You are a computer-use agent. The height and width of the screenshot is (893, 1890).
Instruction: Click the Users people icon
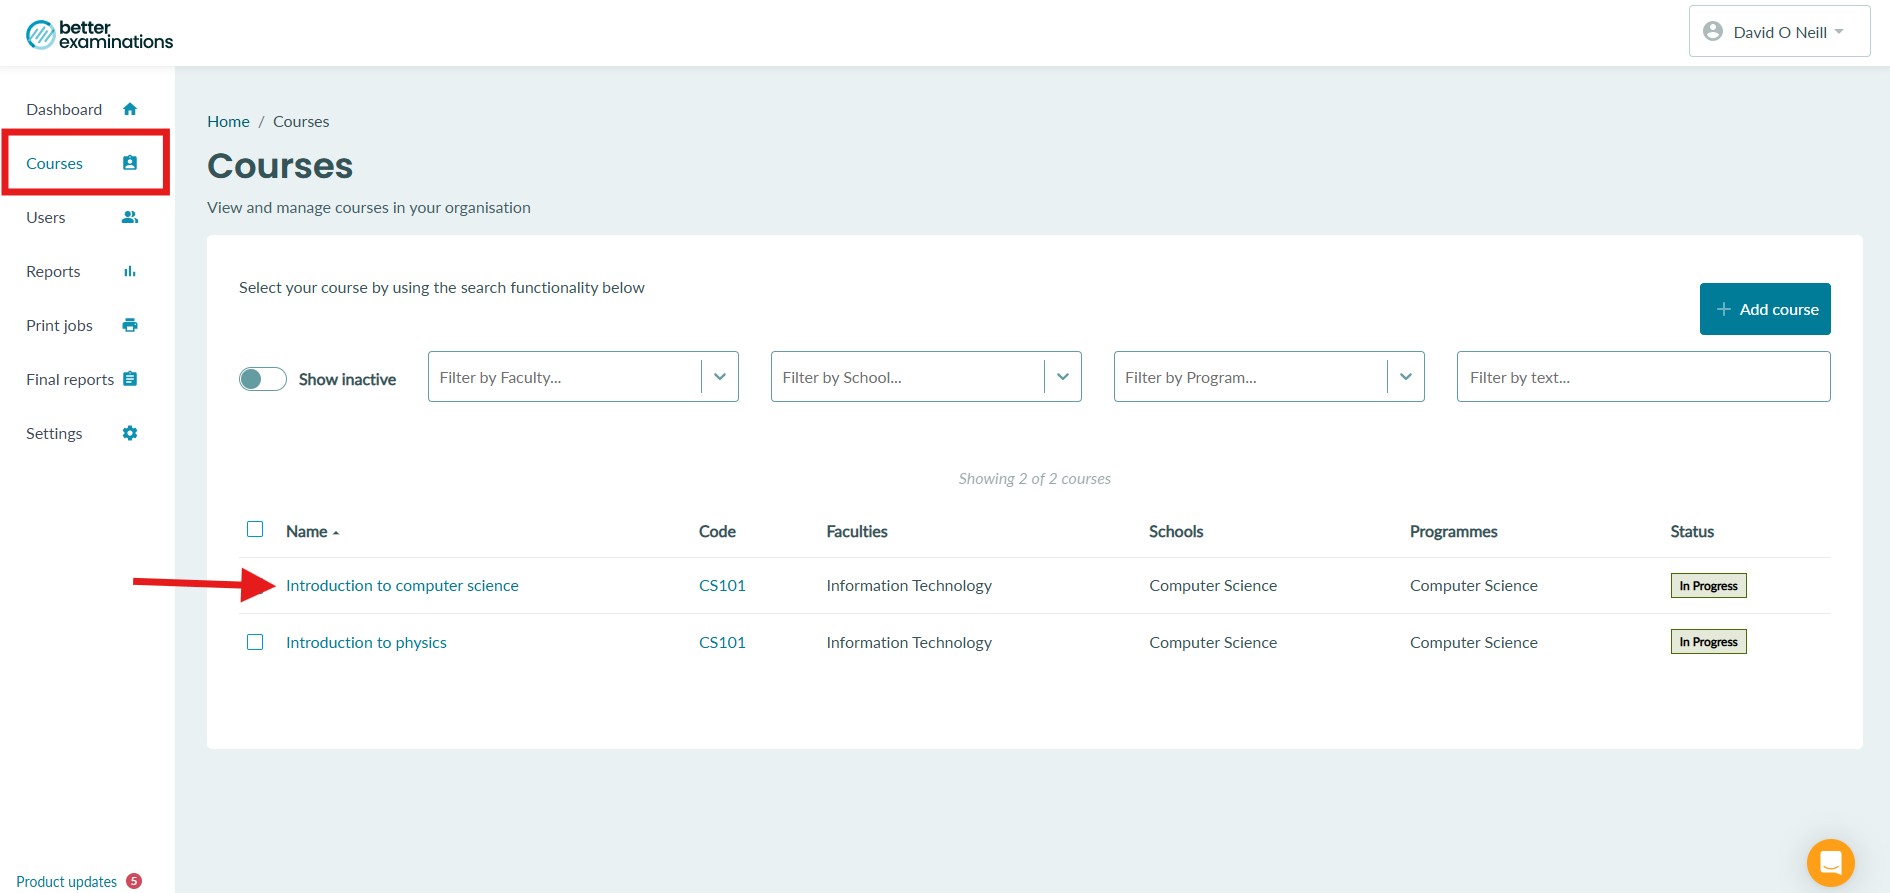[130, 217]
